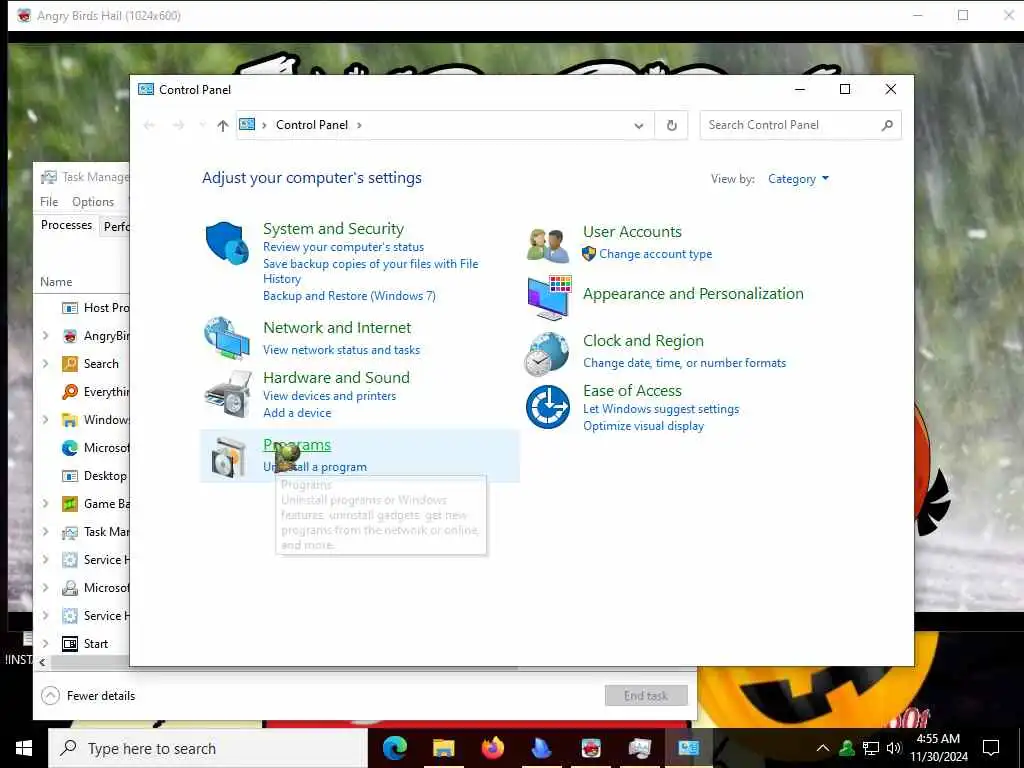The image size is (1024, 768).
Task: Open the Programs category icon
Action: [x=229, y=456]
